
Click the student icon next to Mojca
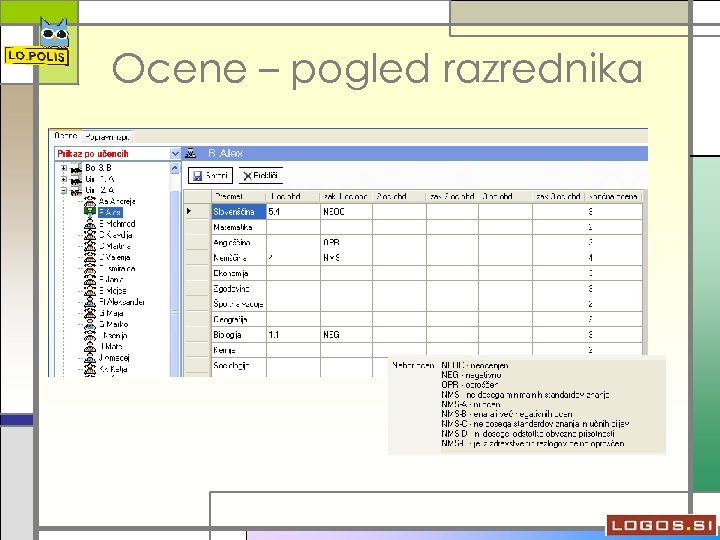[90, 291]
